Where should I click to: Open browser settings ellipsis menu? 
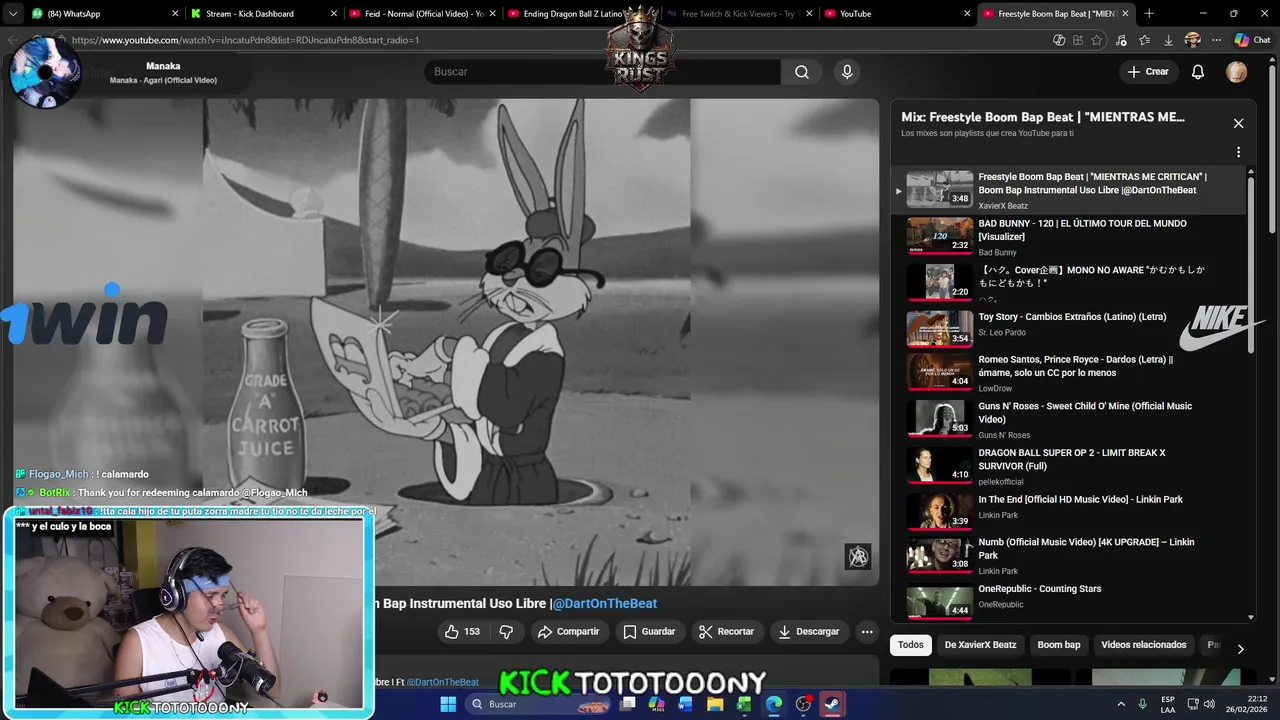(1216, 40)
